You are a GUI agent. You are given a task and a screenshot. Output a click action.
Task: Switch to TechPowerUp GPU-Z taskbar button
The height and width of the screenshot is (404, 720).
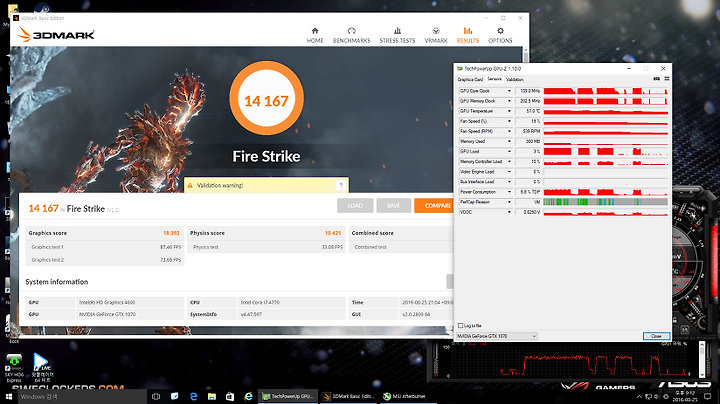tap(287, 397)
